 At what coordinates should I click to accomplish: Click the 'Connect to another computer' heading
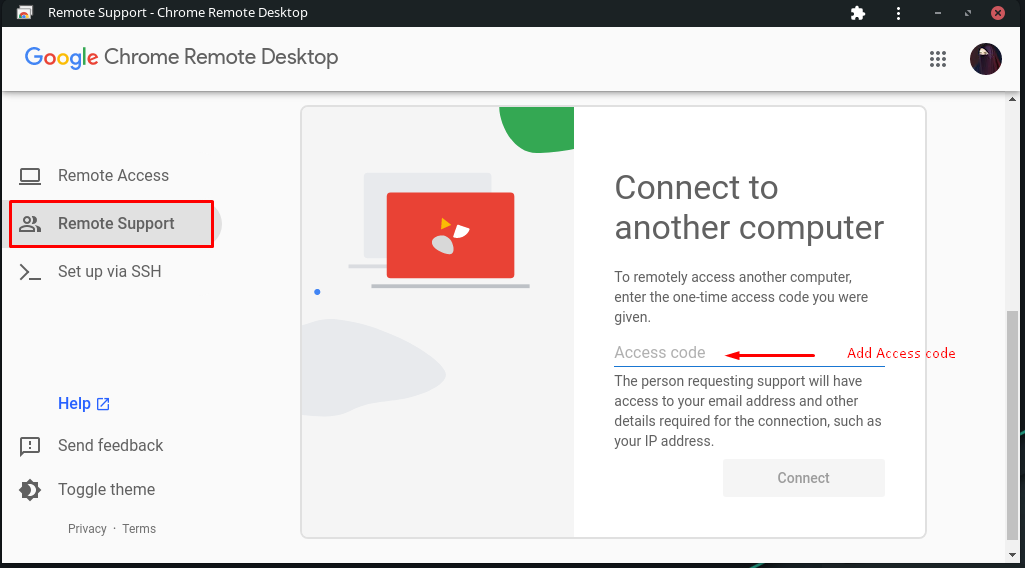click(749, 207)
